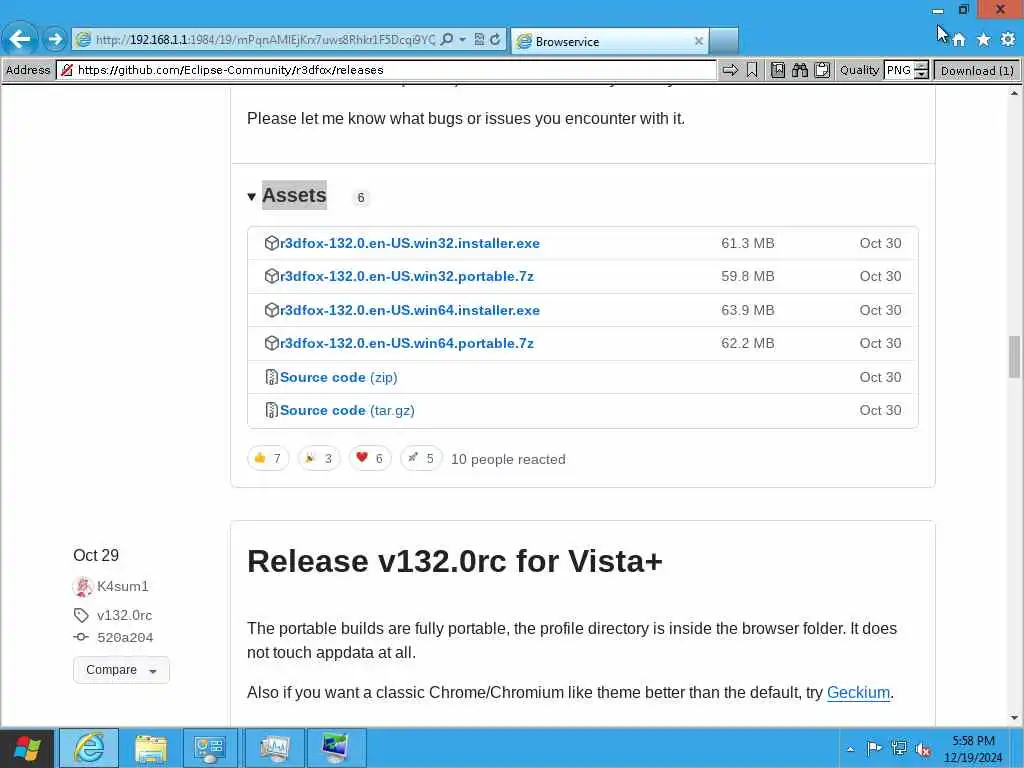
Task: Show hidden tray icons arrow
Action: [850, 749]
